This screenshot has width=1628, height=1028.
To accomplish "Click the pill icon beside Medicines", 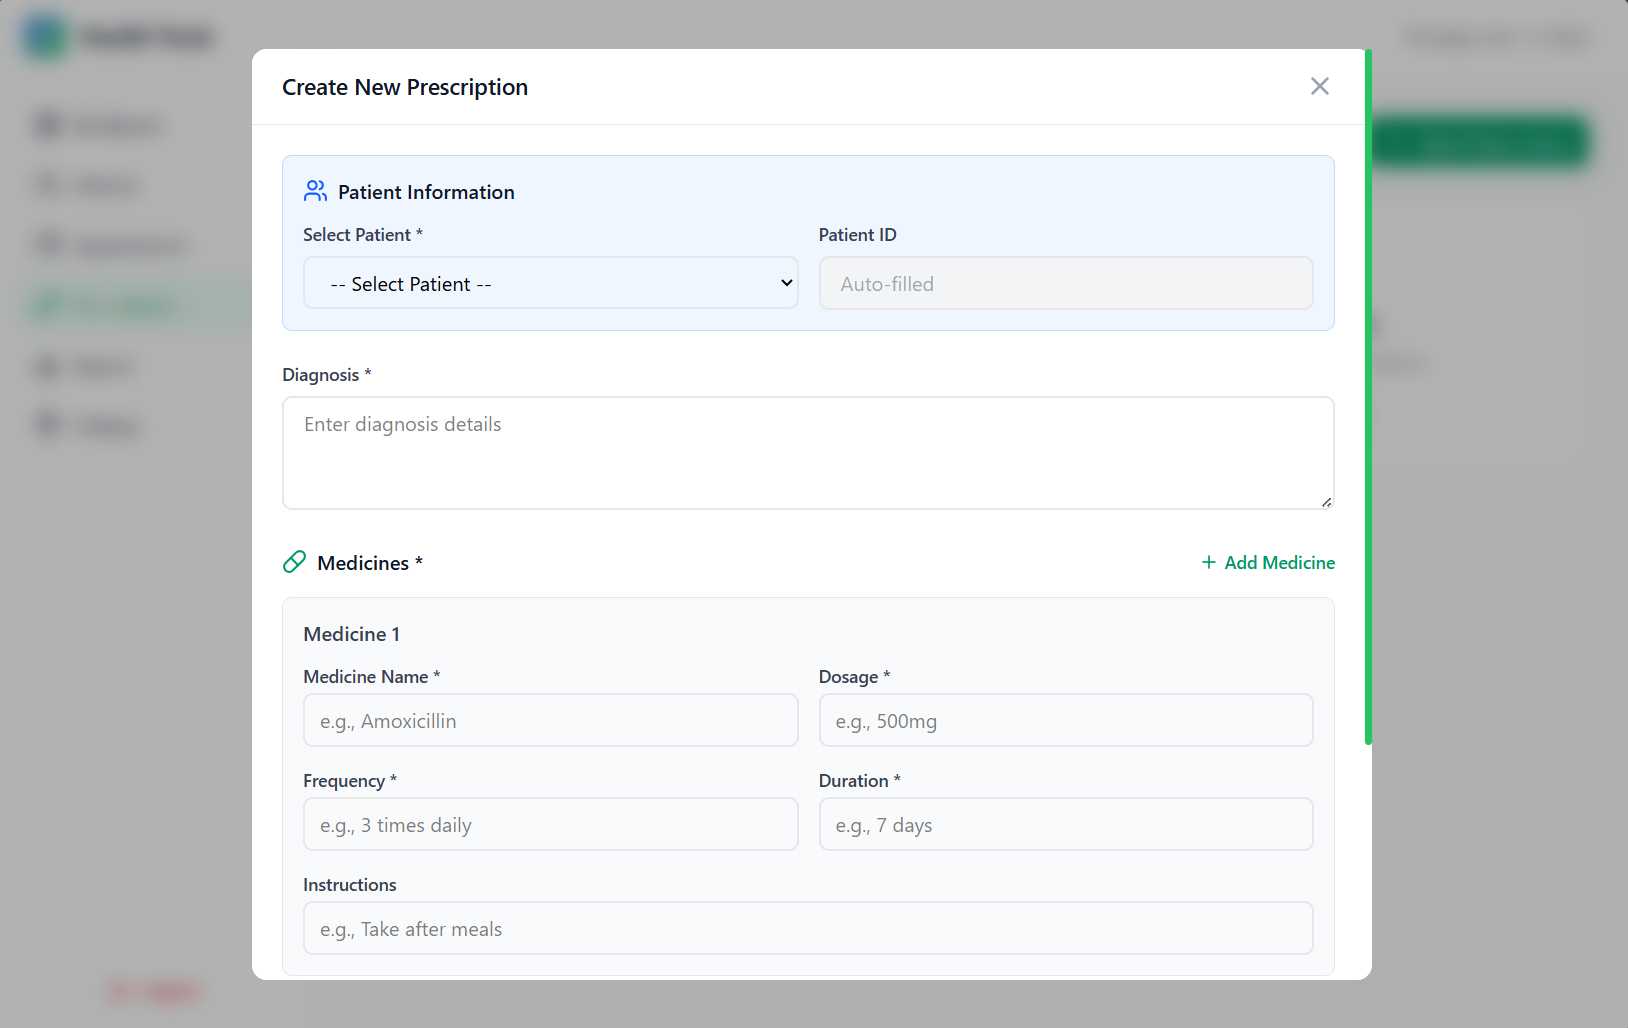I will [294, 562].
